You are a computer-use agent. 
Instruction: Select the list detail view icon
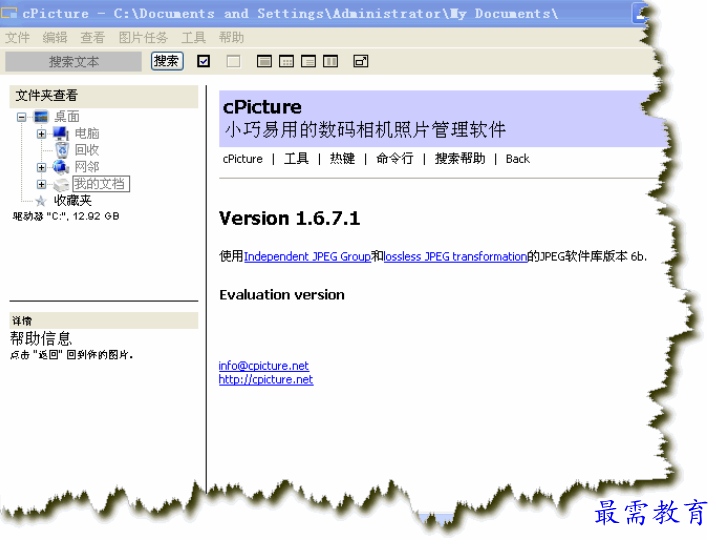[x=308, y=61]
